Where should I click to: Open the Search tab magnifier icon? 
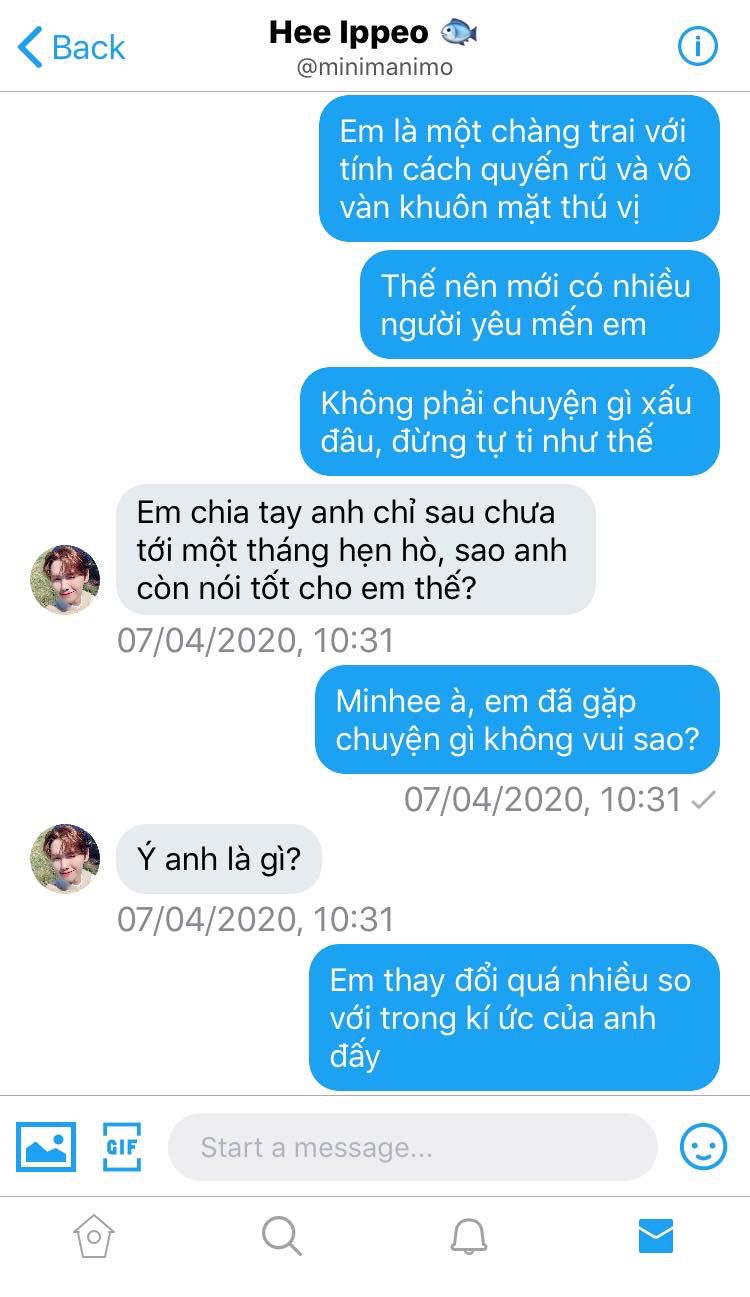(x=281, y=1236)
